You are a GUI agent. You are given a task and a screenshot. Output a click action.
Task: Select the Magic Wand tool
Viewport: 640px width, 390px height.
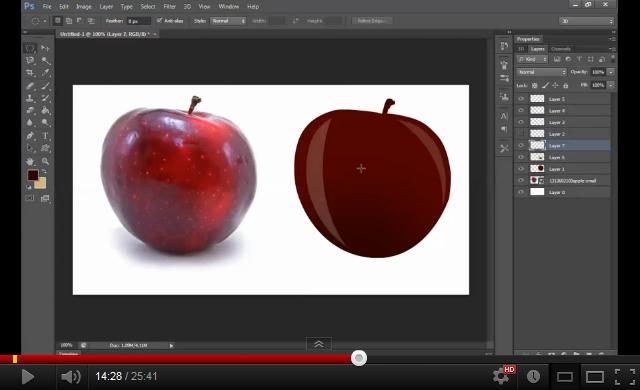click(45, 61)
